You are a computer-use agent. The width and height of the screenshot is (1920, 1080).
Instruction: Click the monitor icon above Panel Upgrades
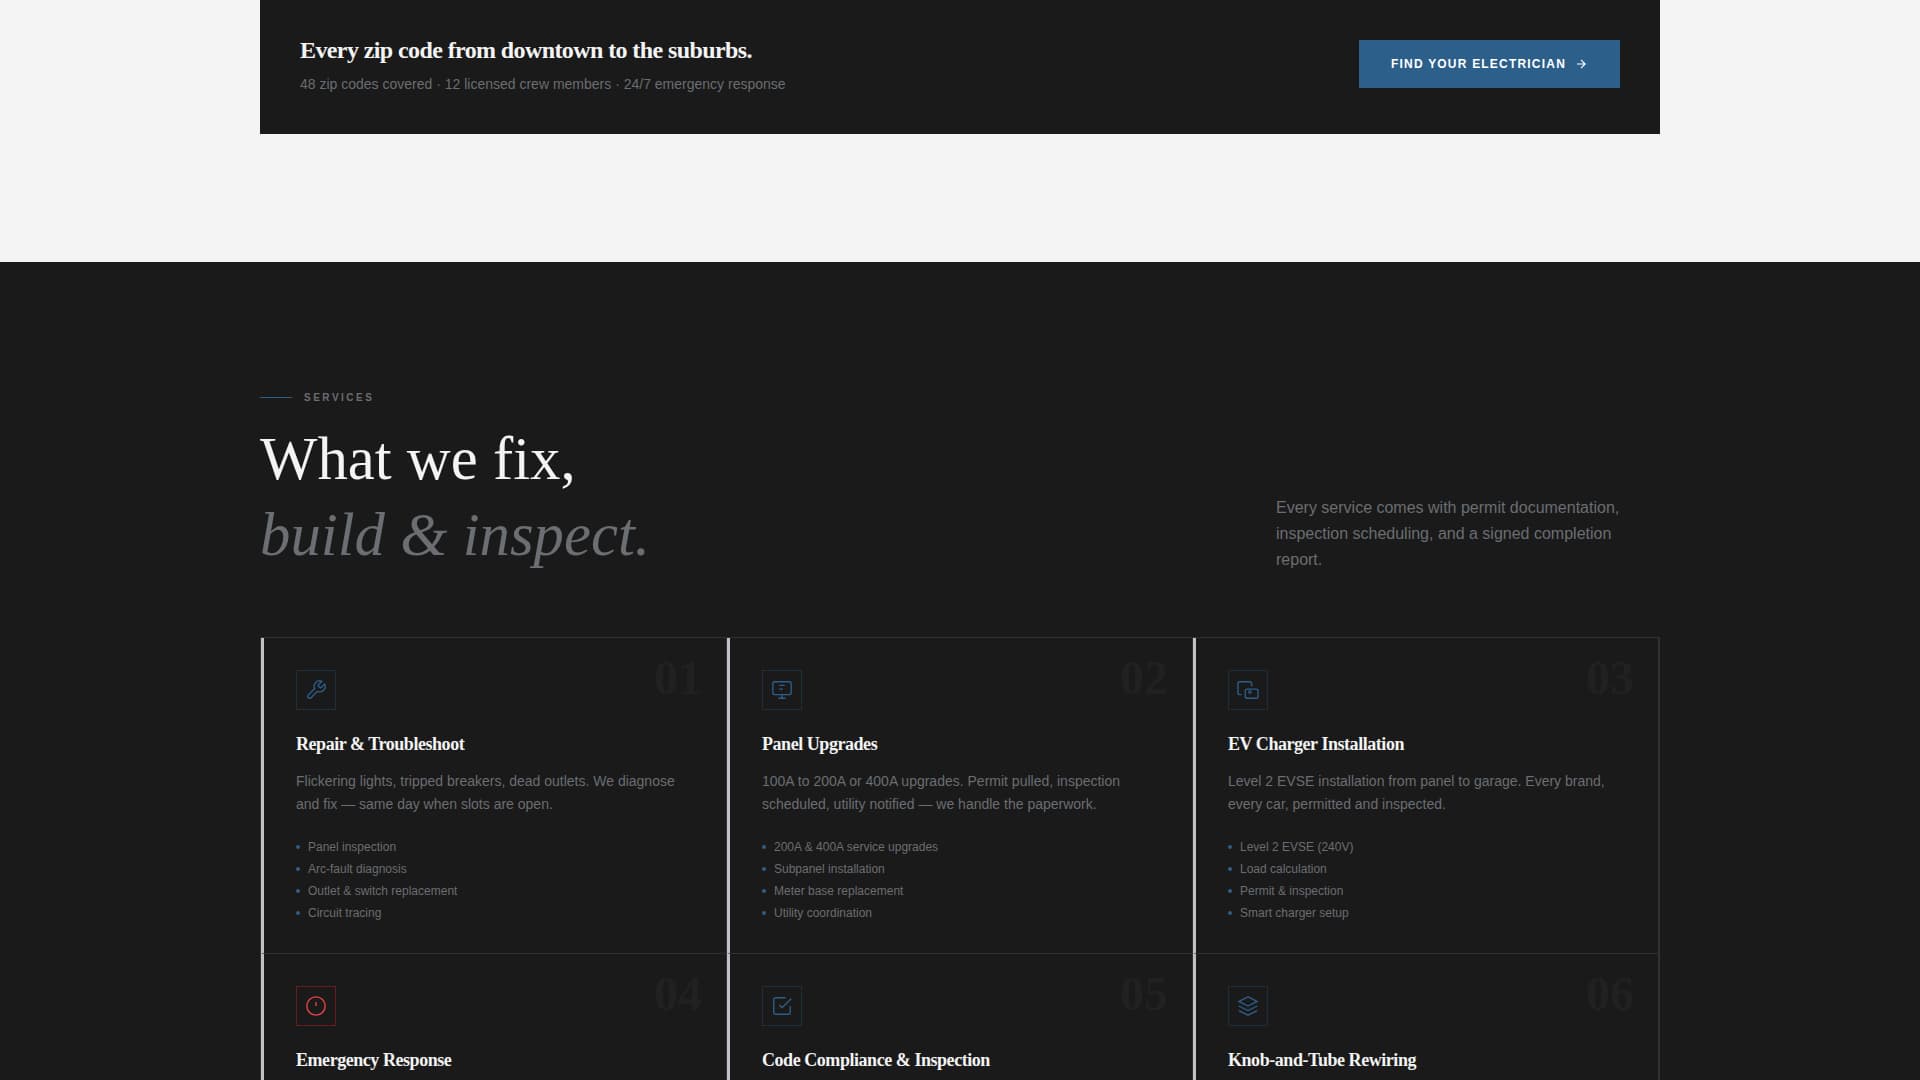click(782, 690)
